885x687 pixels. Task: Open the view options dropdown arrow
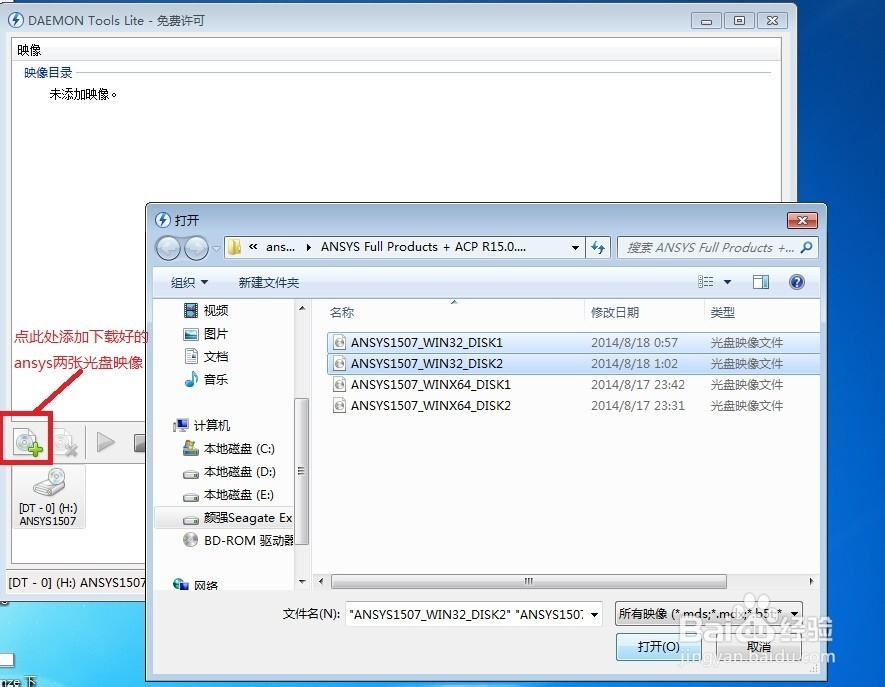tap(728, 282)
